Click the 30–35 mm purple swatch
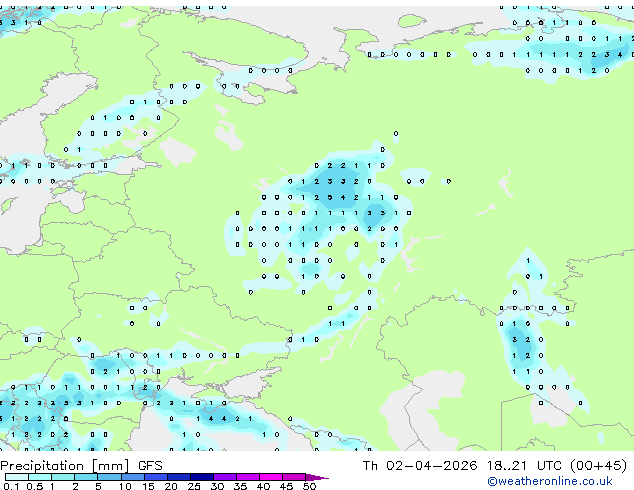The image size is (634, 490). pos(225,477)
